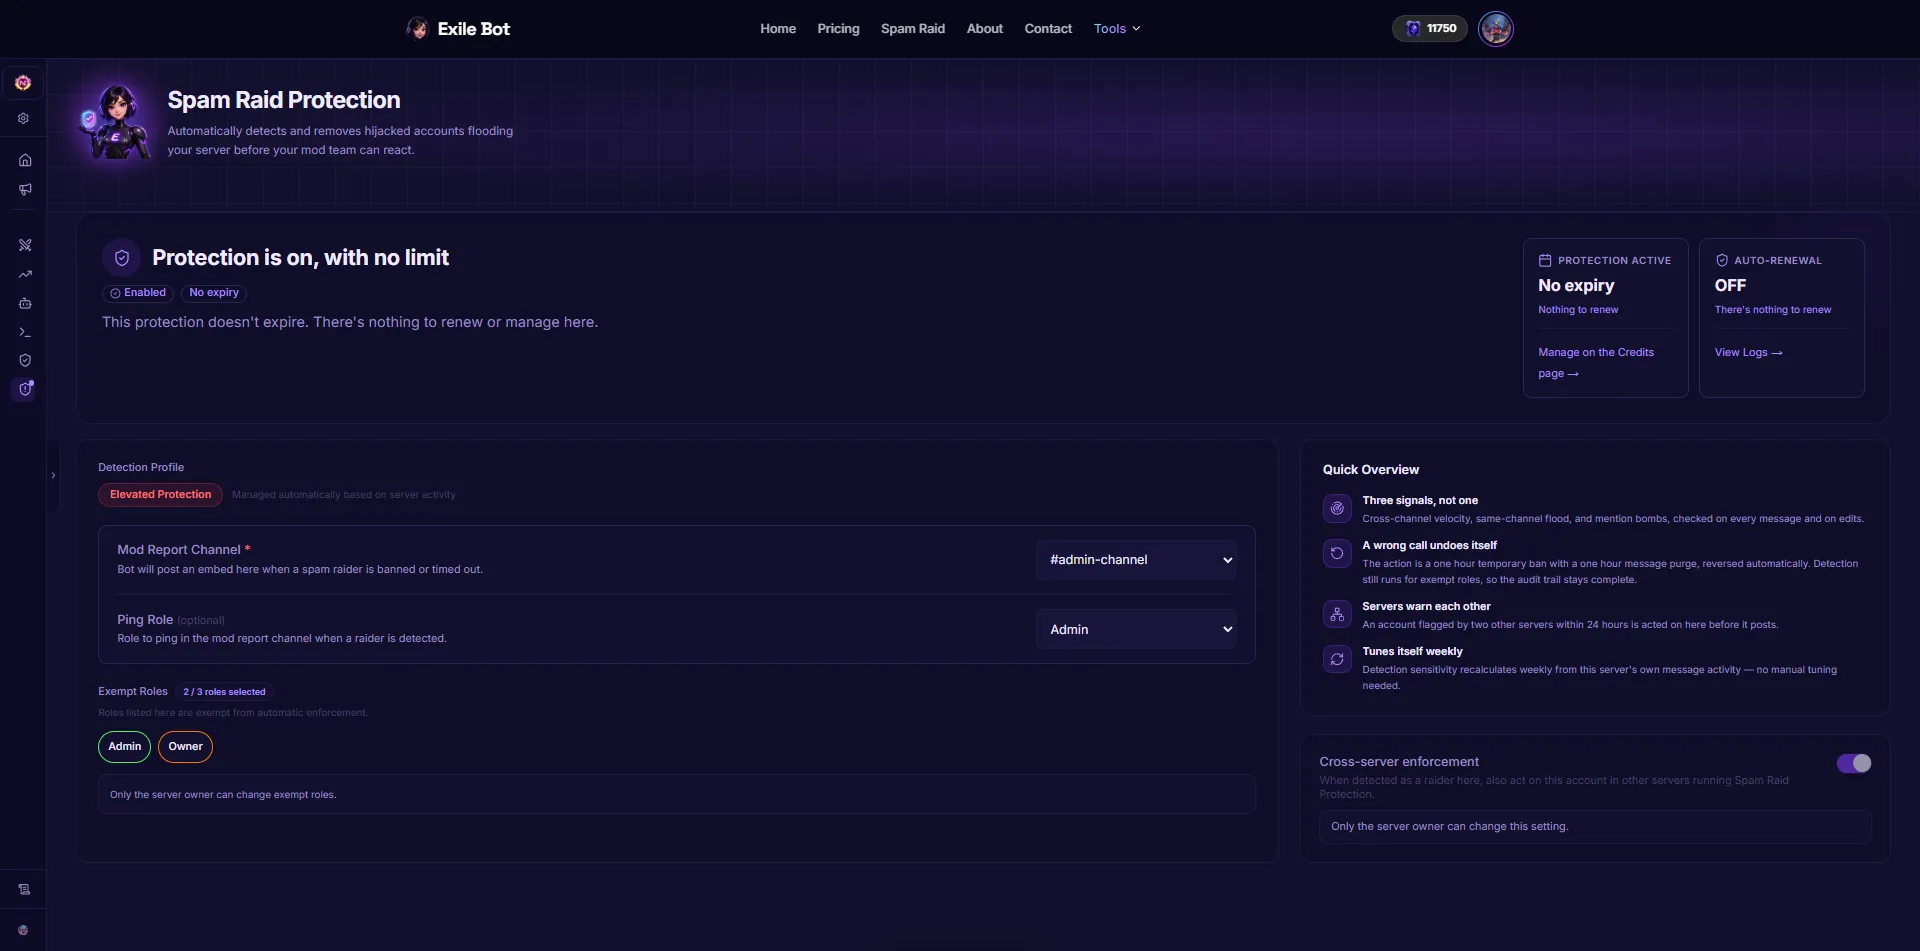The image size is (1920, 951).
Task: Expand the Tools menu in navigation
Action: click(x=1117, y=29)
